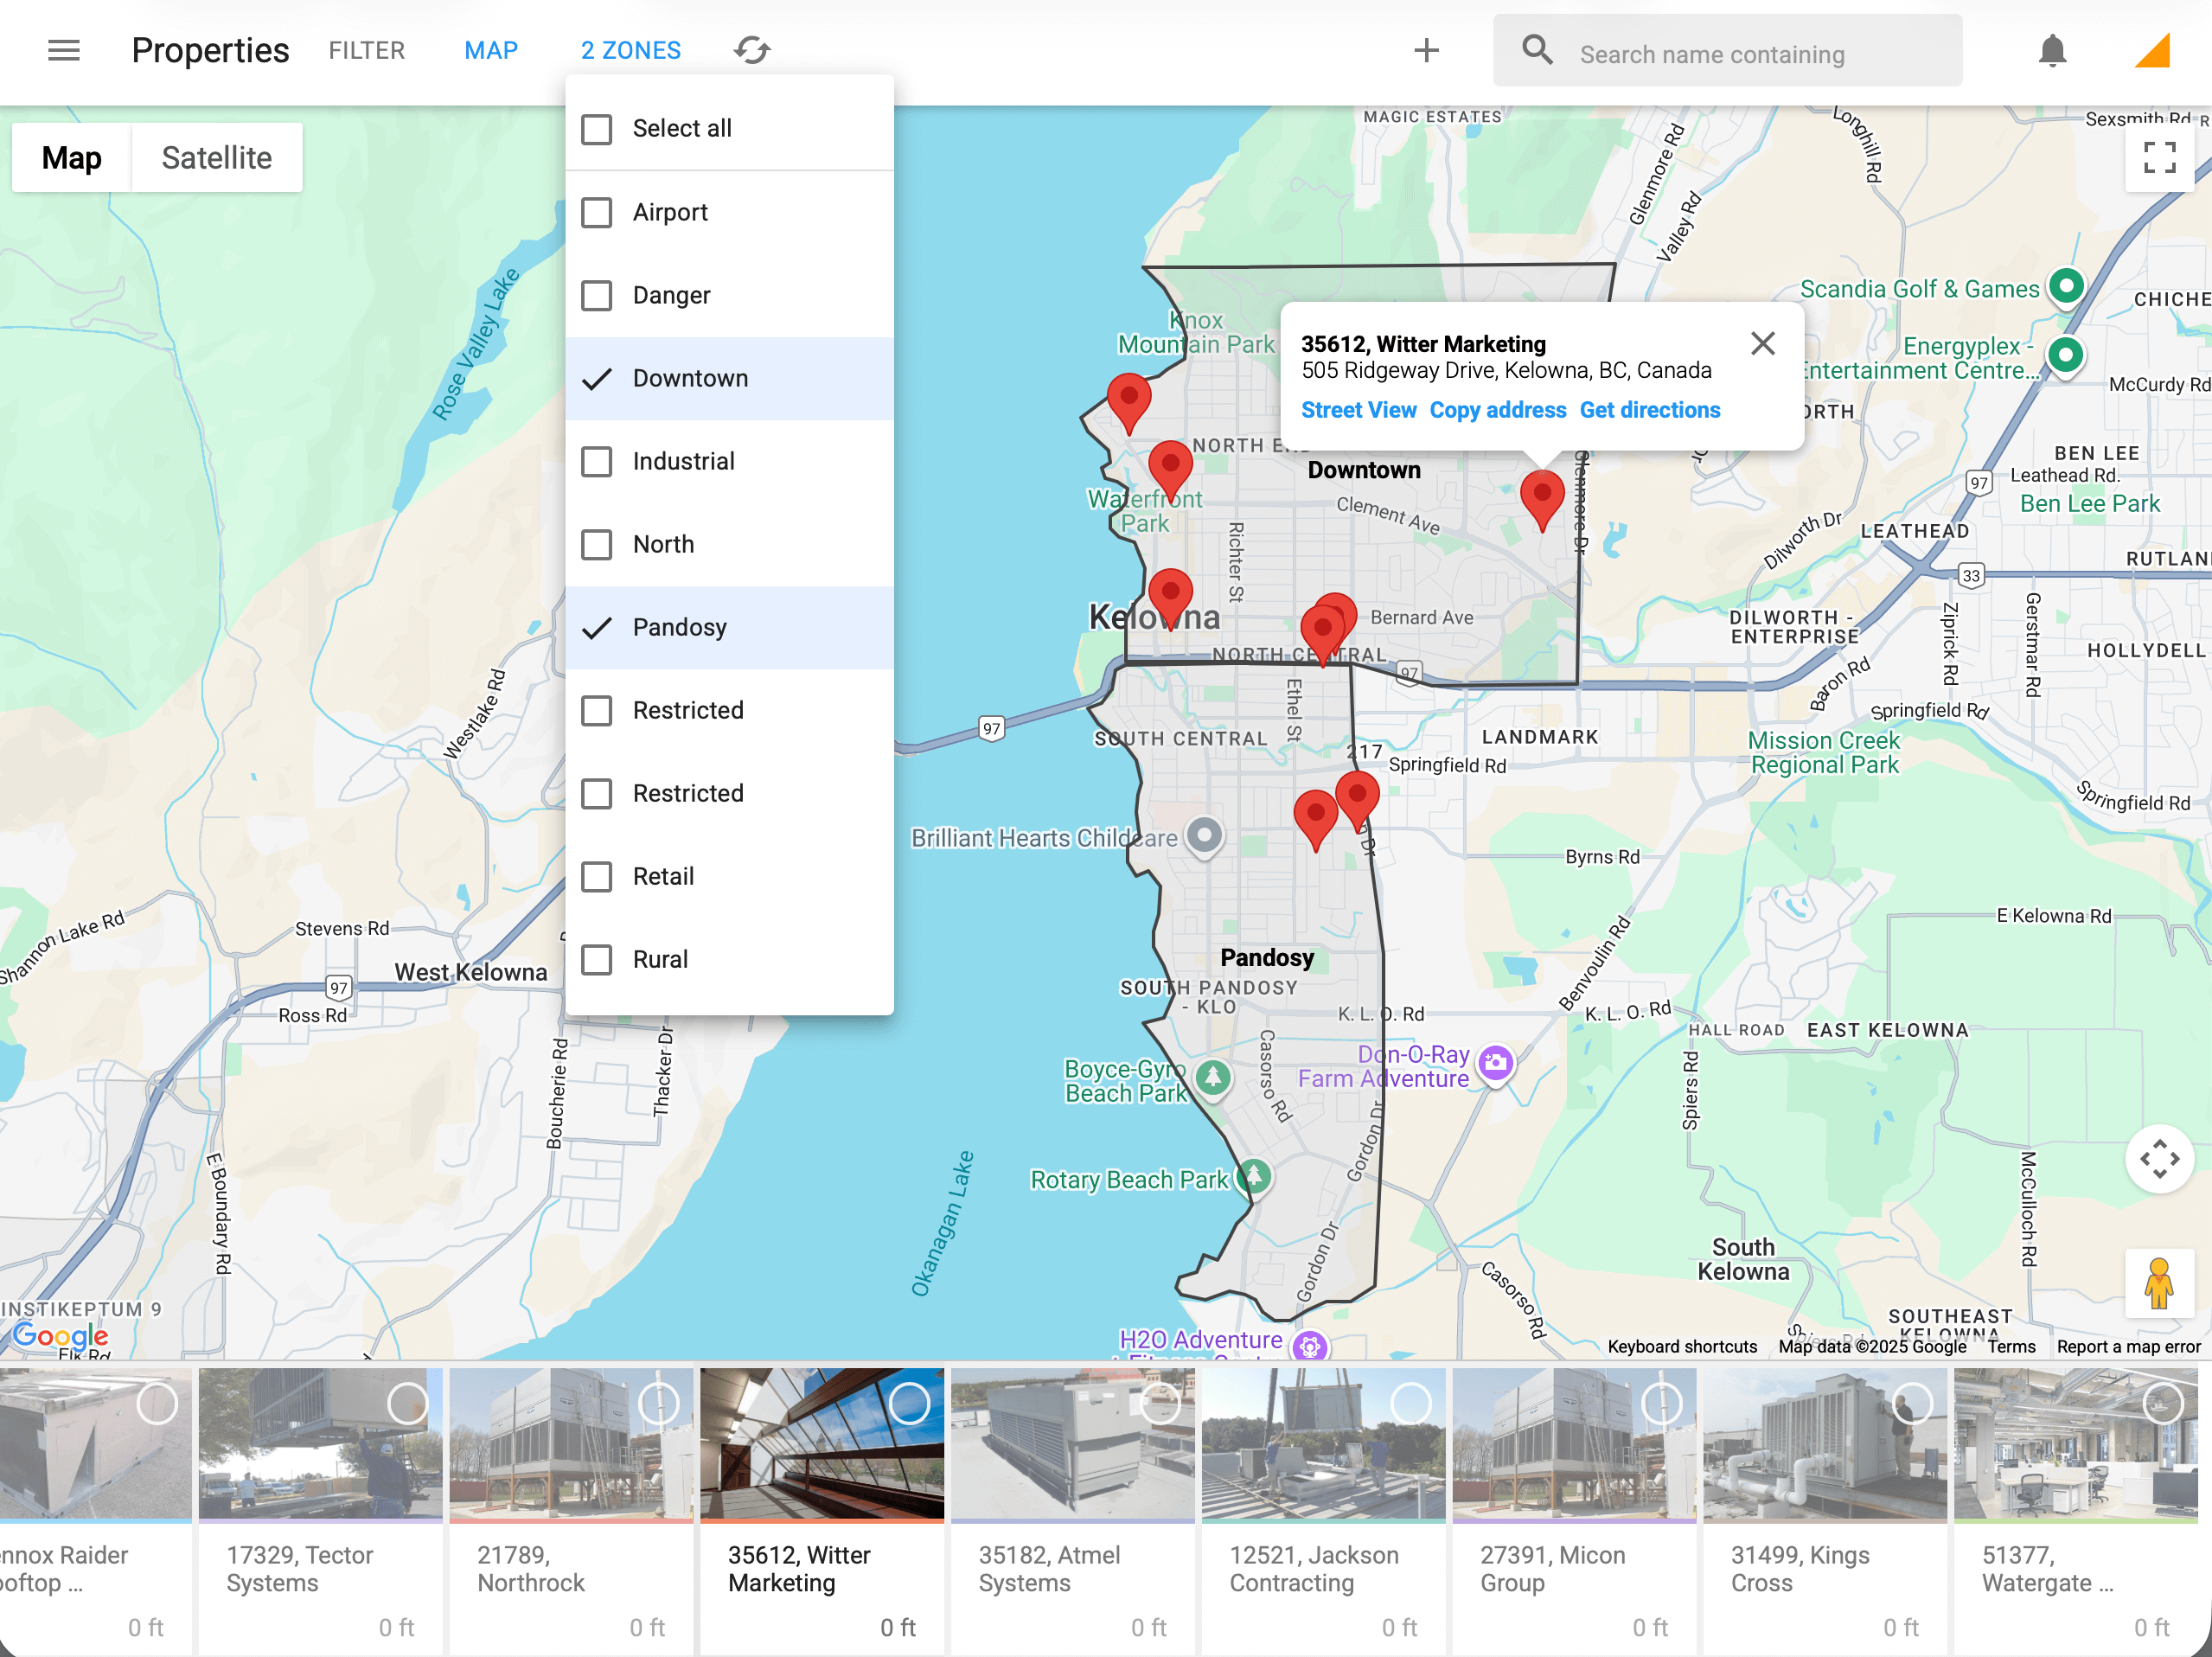
Task: Select the 17329 Tector Systems thumbnail circle
Action: (x=407, y=1404)
